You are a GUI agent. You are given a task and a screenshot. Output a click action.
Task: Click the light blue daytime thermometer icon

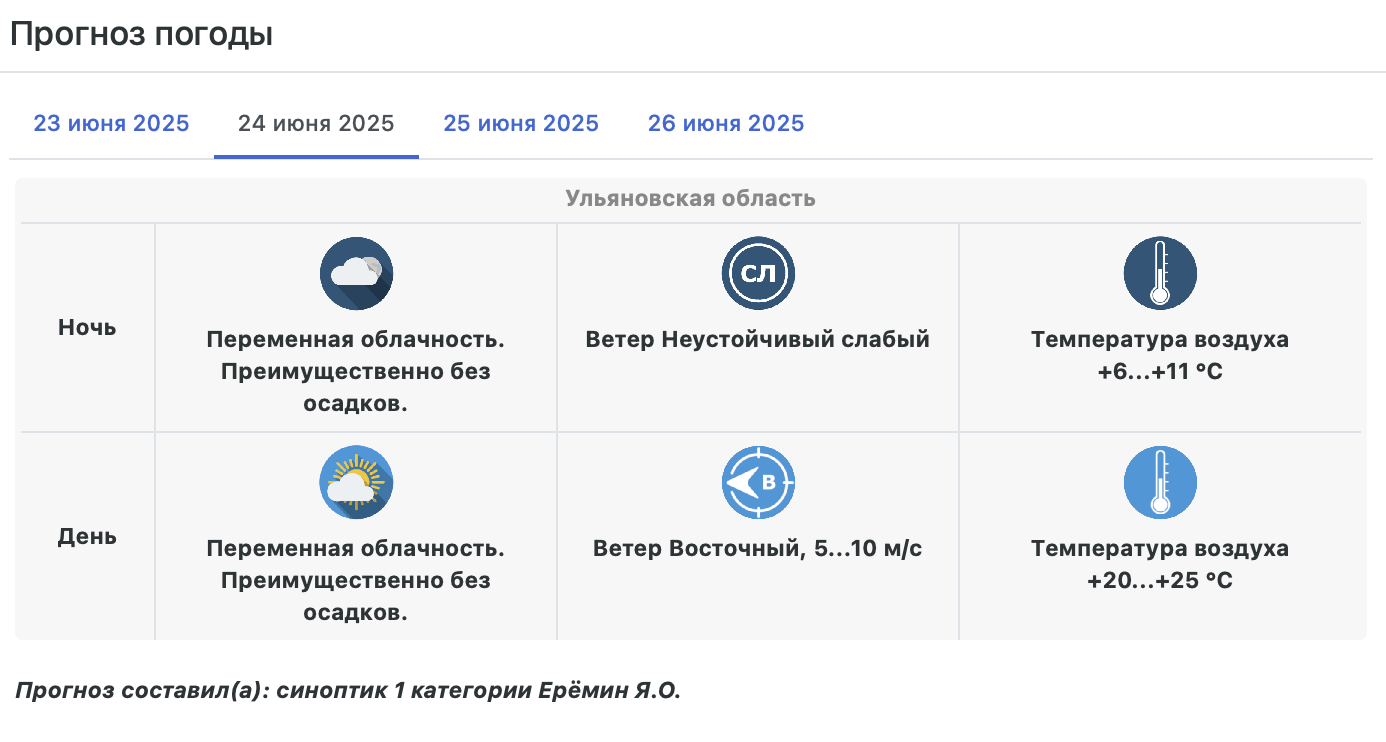pos(1160,482)
